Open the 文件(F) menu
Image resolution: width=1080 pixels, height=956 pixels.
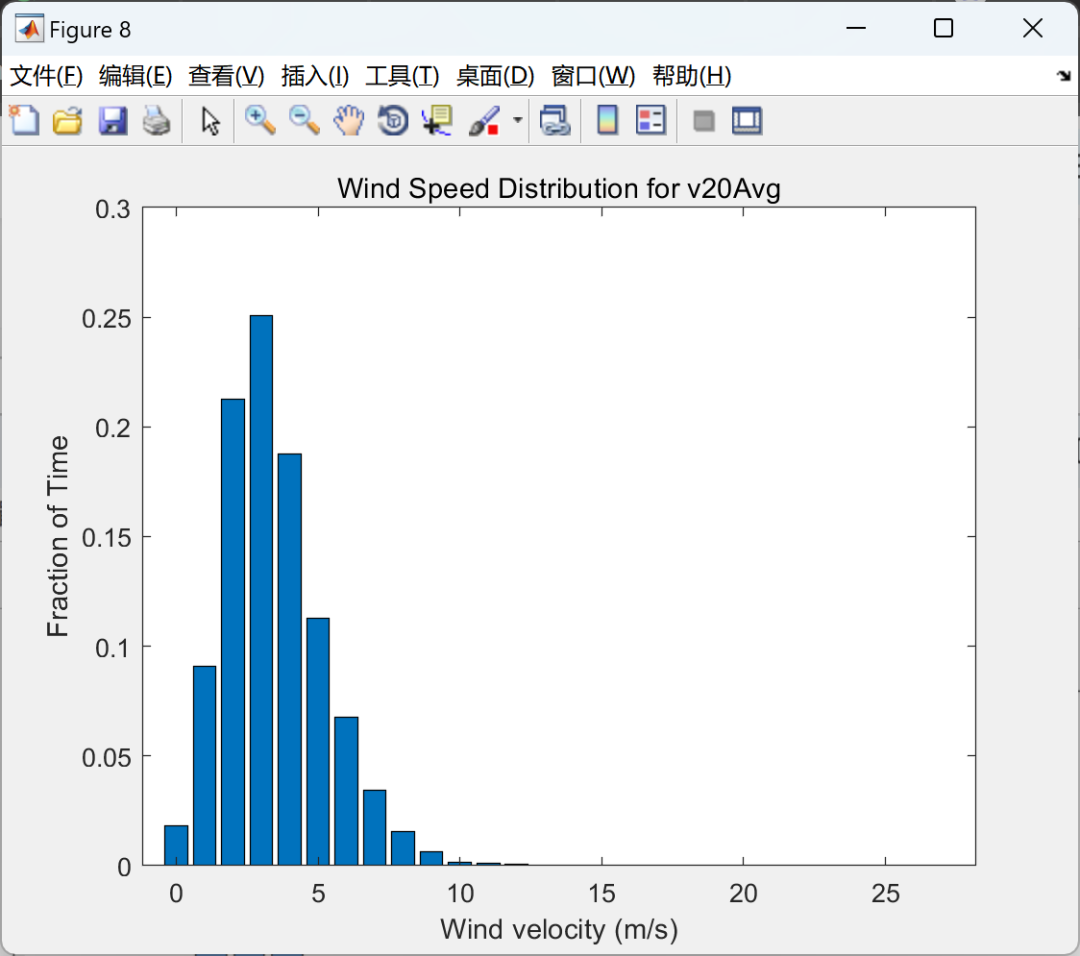point(46,76)
